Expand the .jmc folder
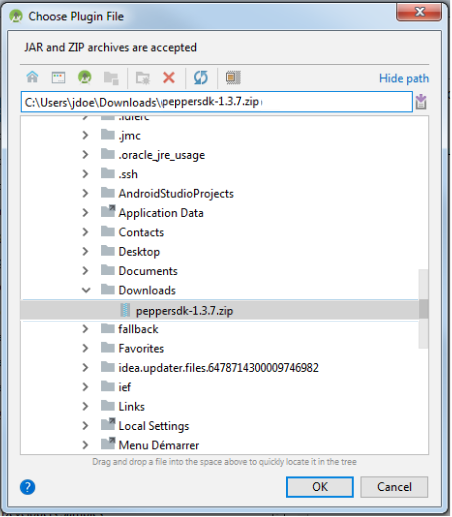The image size is (452, 517). [85, 135]
